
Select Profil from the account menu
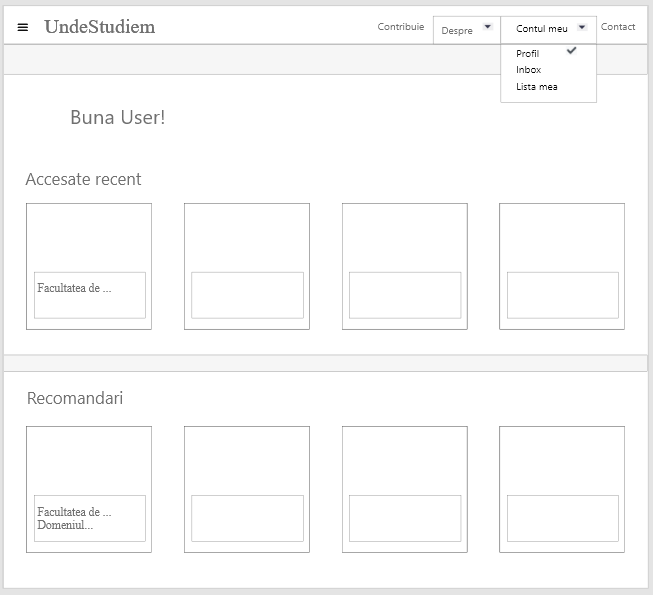pos(527,54)
